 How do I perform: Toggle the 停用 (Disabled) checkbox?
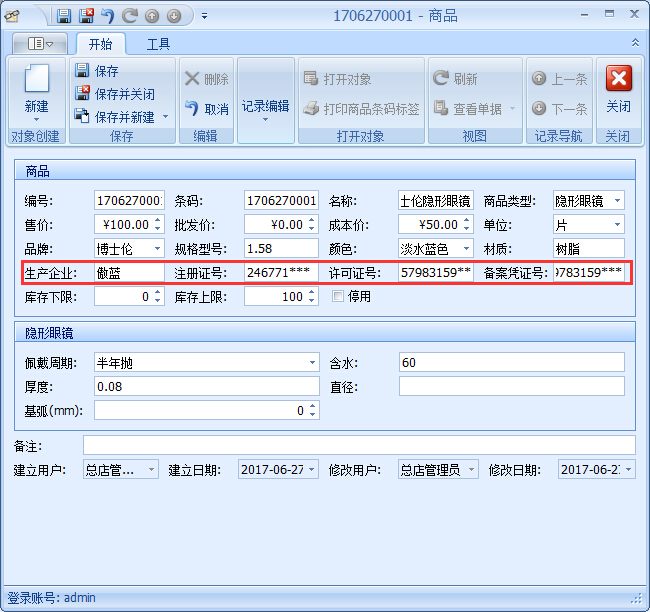tap(338, 297)
